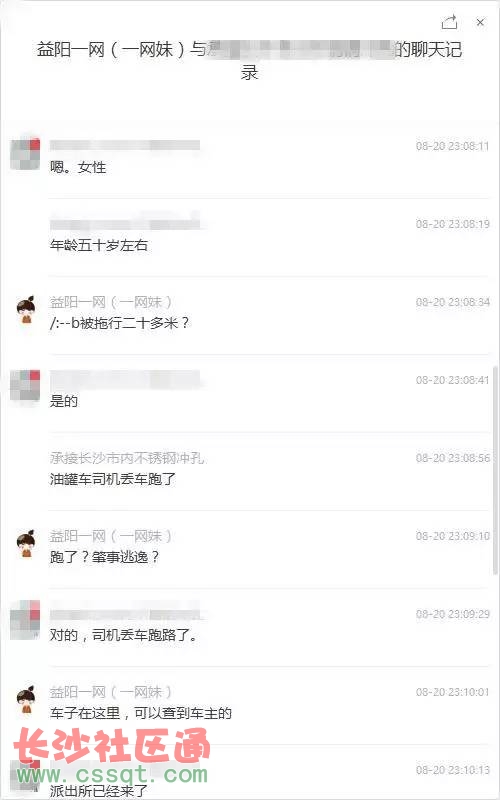Click the www.cssqt.com watermark link

coord(112,775)
